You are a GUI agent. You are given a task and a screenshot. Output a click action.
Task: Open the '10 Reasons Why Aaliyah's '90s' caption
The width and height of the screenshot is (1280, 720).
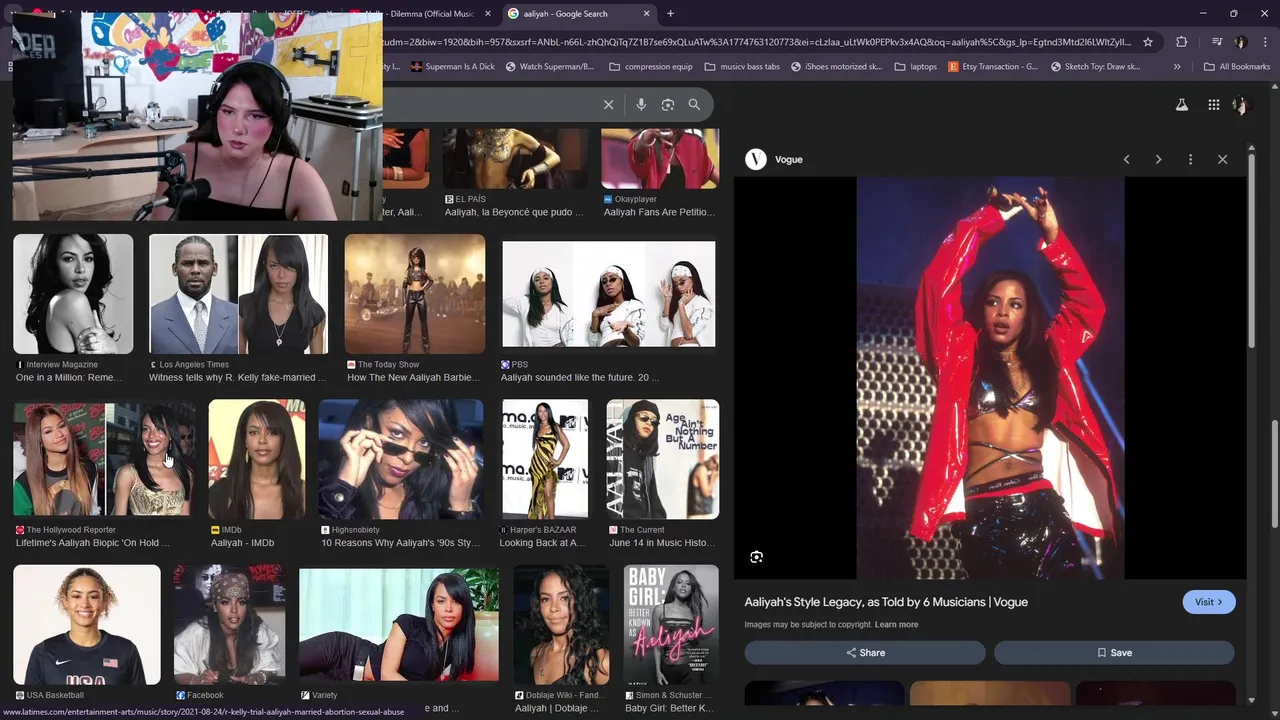[400, 543]
